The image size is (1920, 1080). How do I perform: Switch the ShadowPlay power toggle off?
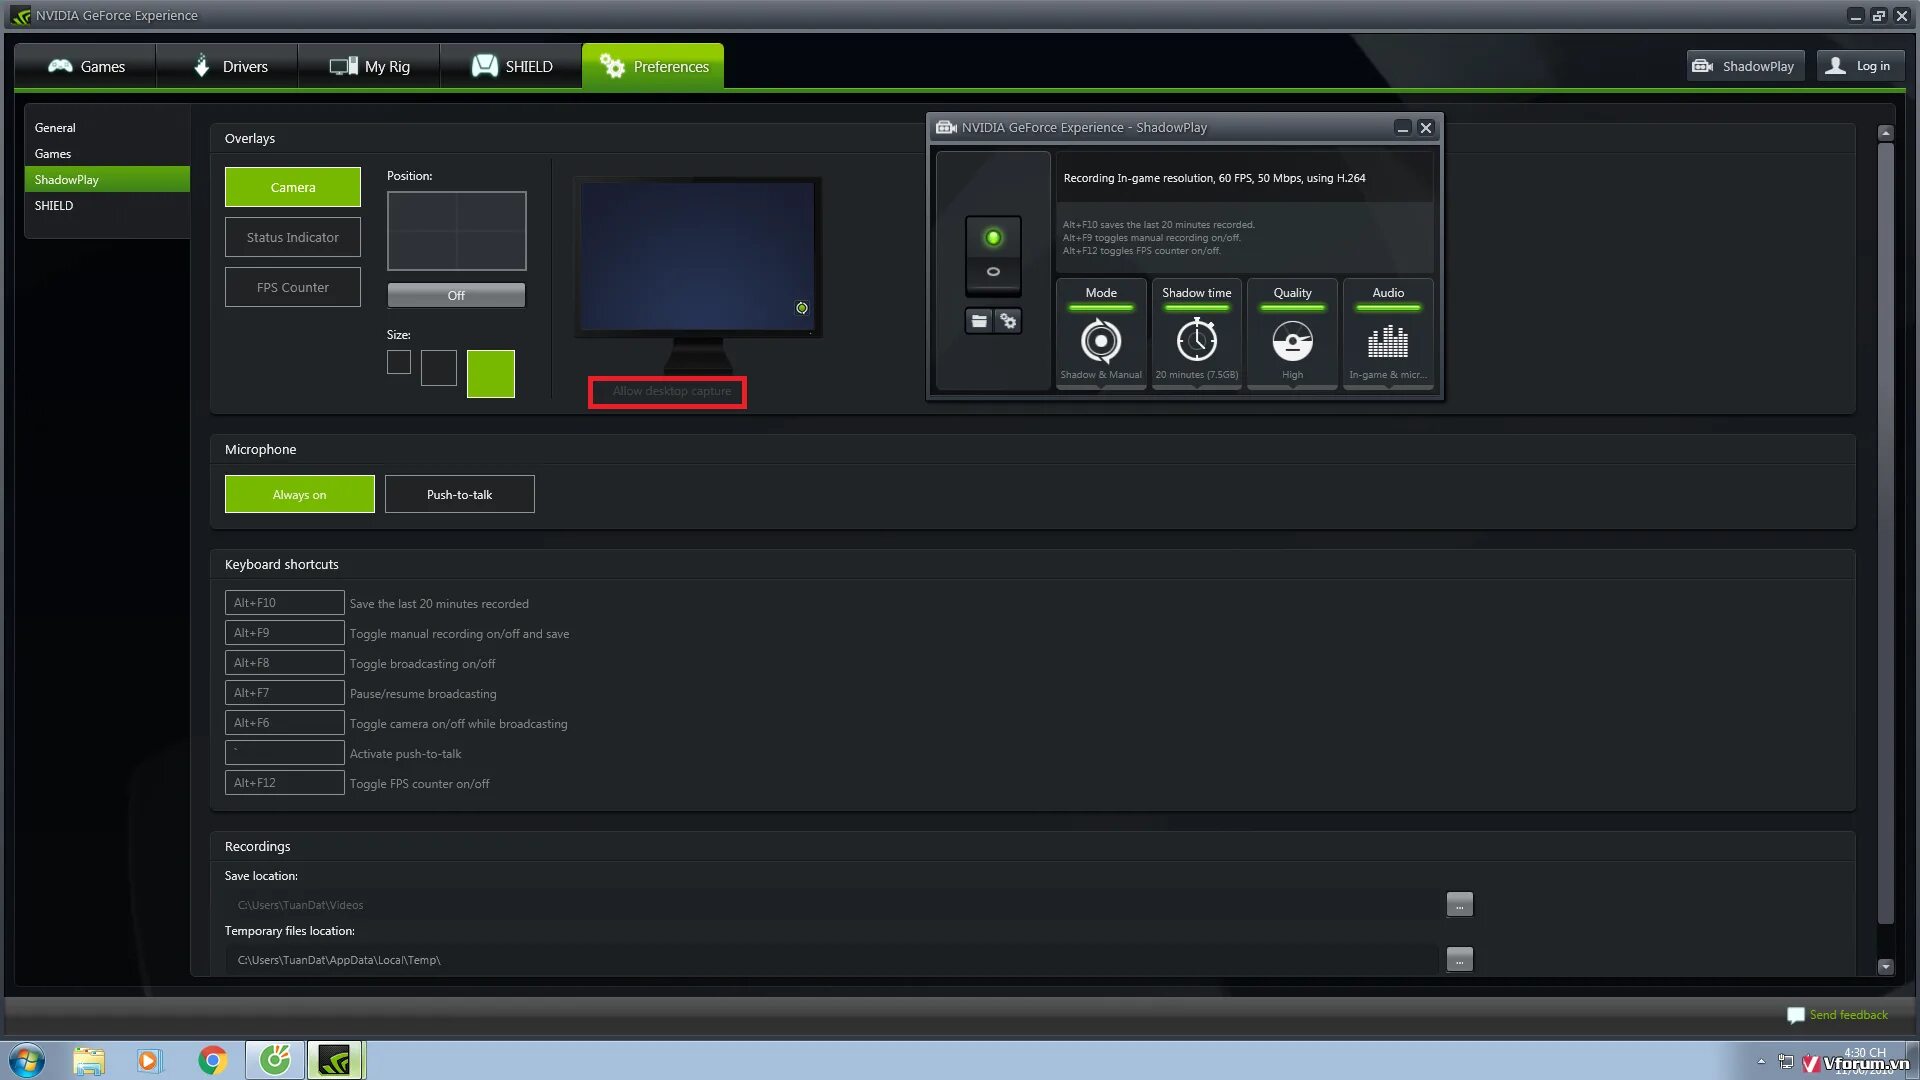(993, 270)
